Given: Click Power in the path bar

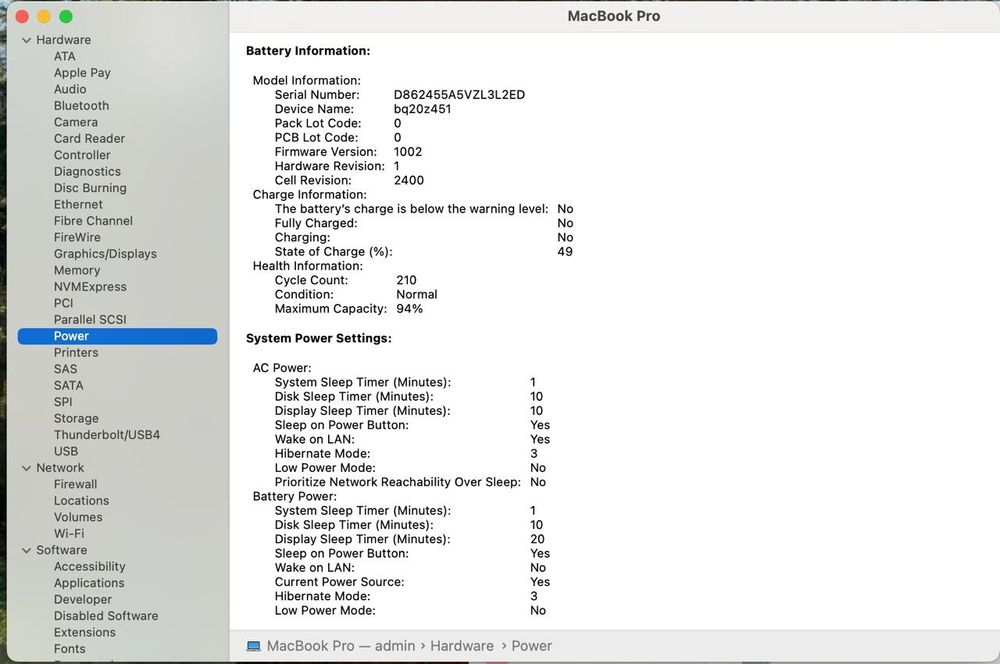Looking at the screenshot, I should pyautogui.click(x=531, y=646).
